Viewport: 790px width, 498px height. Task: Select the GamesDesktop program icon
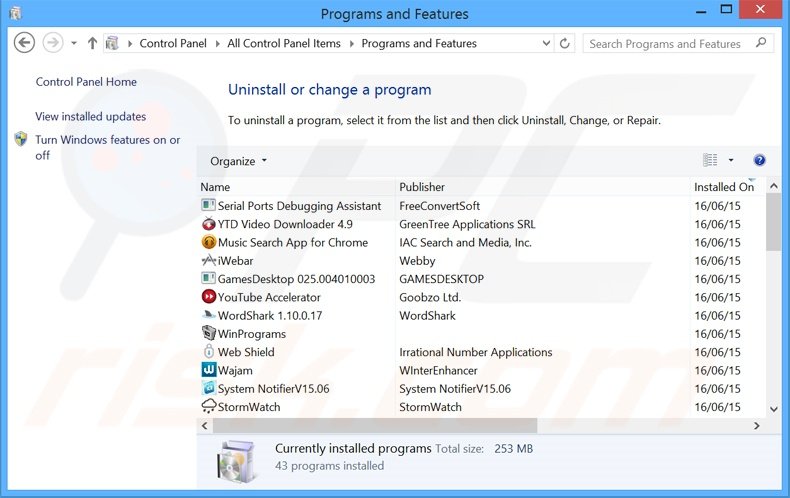tap(208, 278)
